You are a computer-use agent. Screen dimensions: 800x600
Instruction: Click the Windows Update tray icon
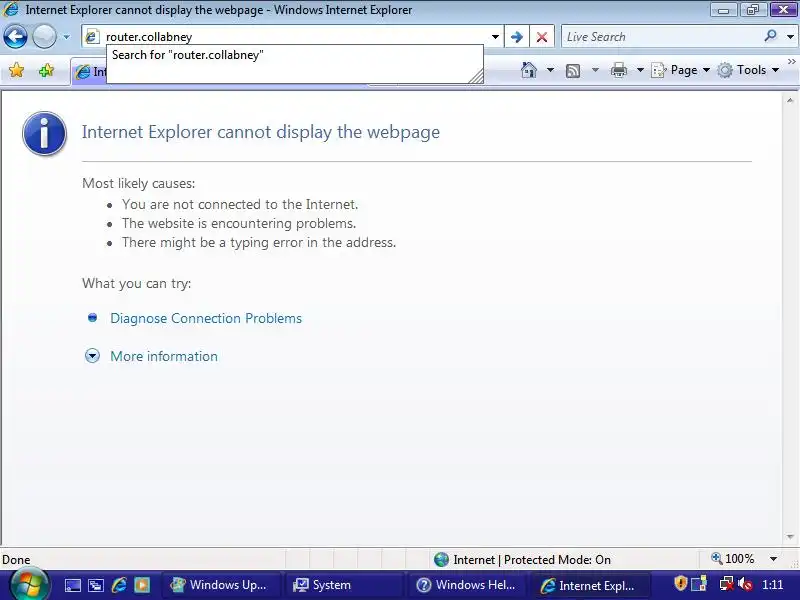[x=699, y=583]
